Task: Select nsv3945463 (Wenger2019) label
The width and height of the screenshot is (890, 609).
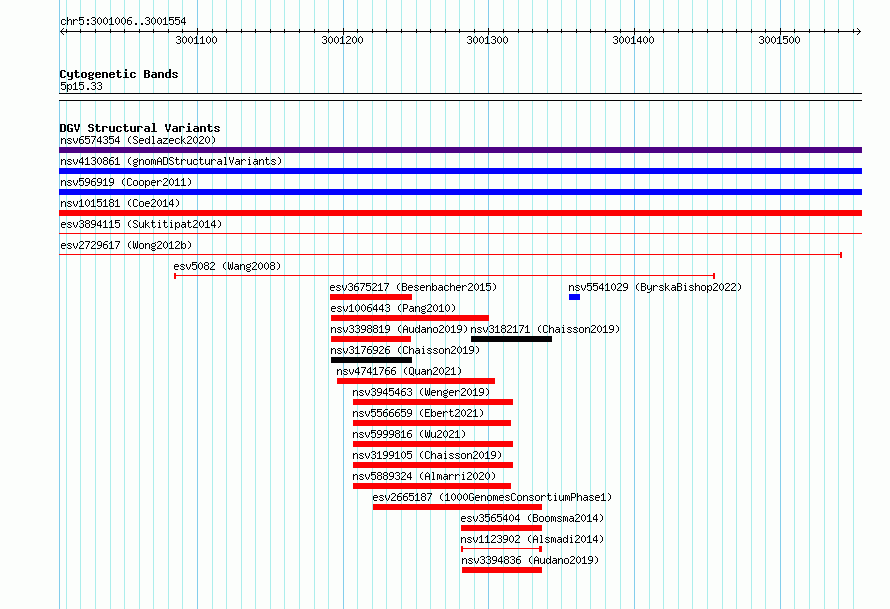Action: (421, 392)
